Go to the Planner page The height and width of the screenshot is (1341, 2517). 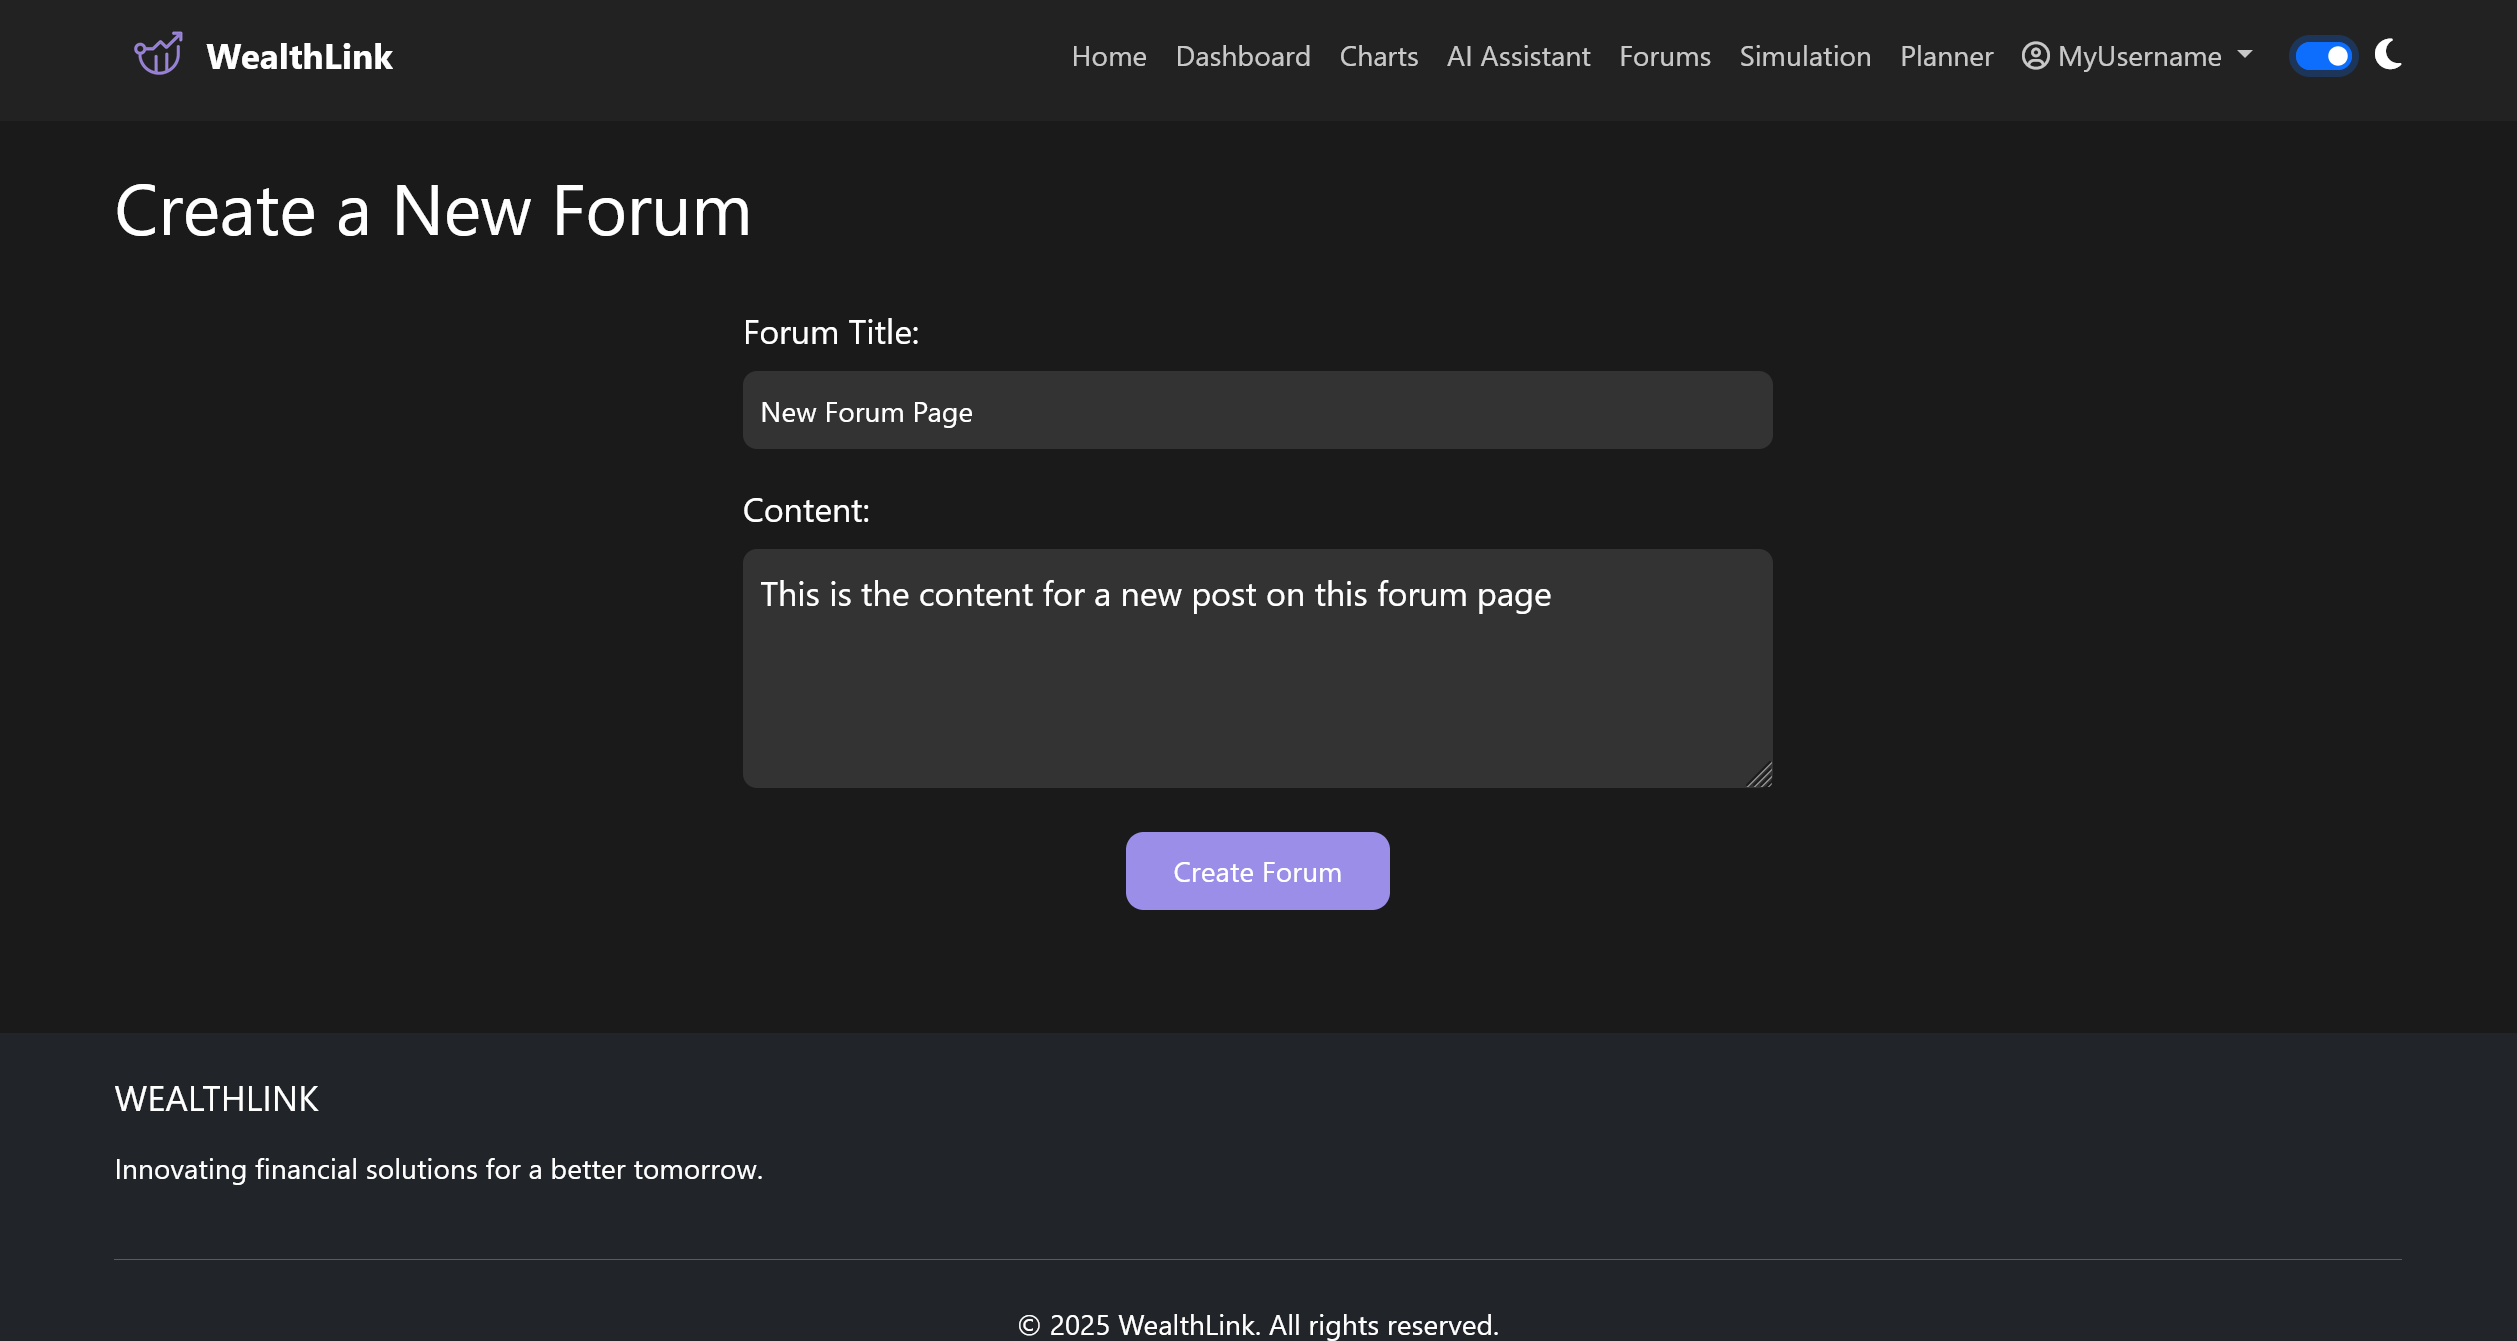point(1945,56)
